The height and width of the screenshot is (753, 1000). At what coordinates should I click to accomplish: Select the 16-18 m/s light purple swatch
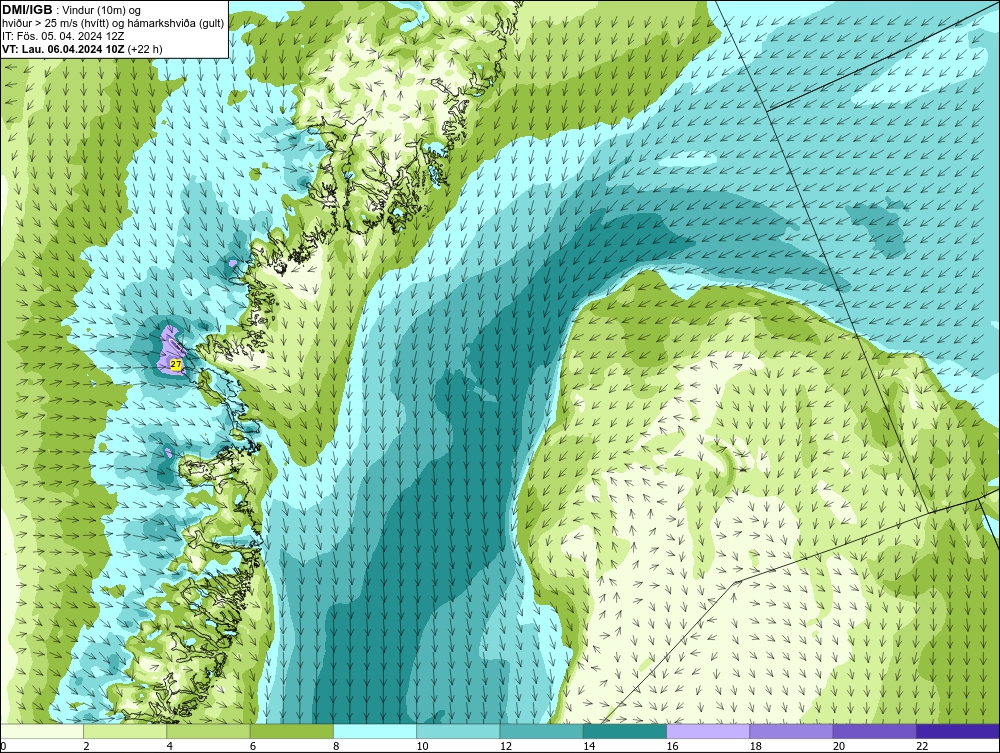pyautogui.click(x=708, y=731)
